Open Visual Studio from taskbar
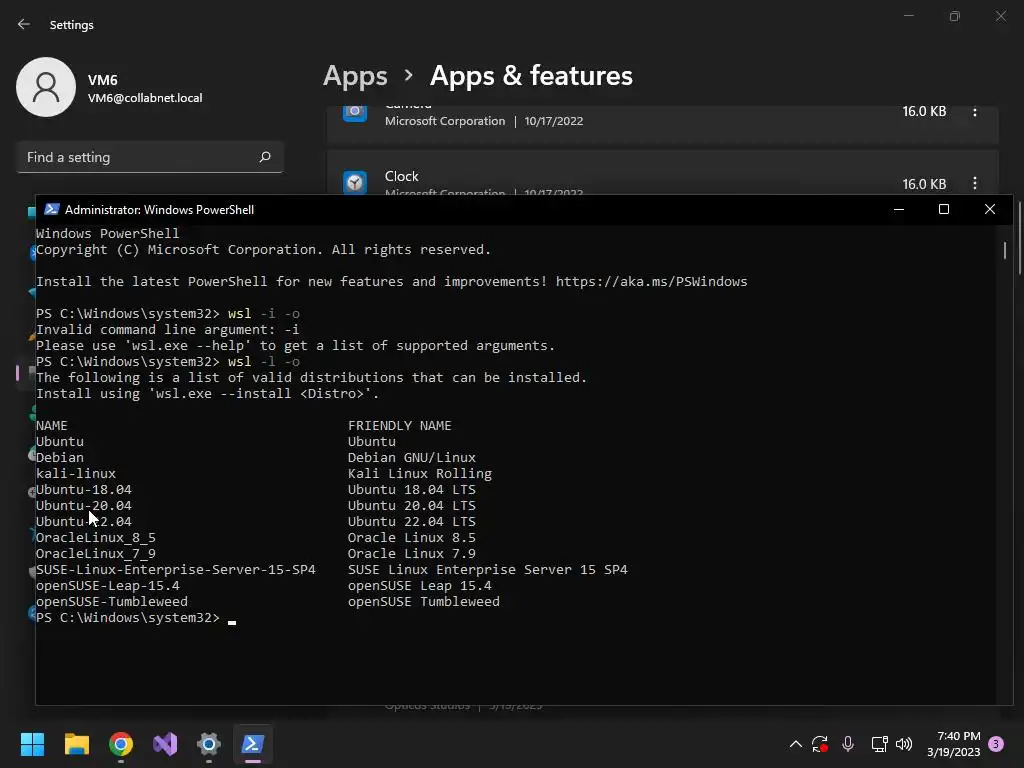1024x768 pixels. pyautogui.click(x=165, y=744)
